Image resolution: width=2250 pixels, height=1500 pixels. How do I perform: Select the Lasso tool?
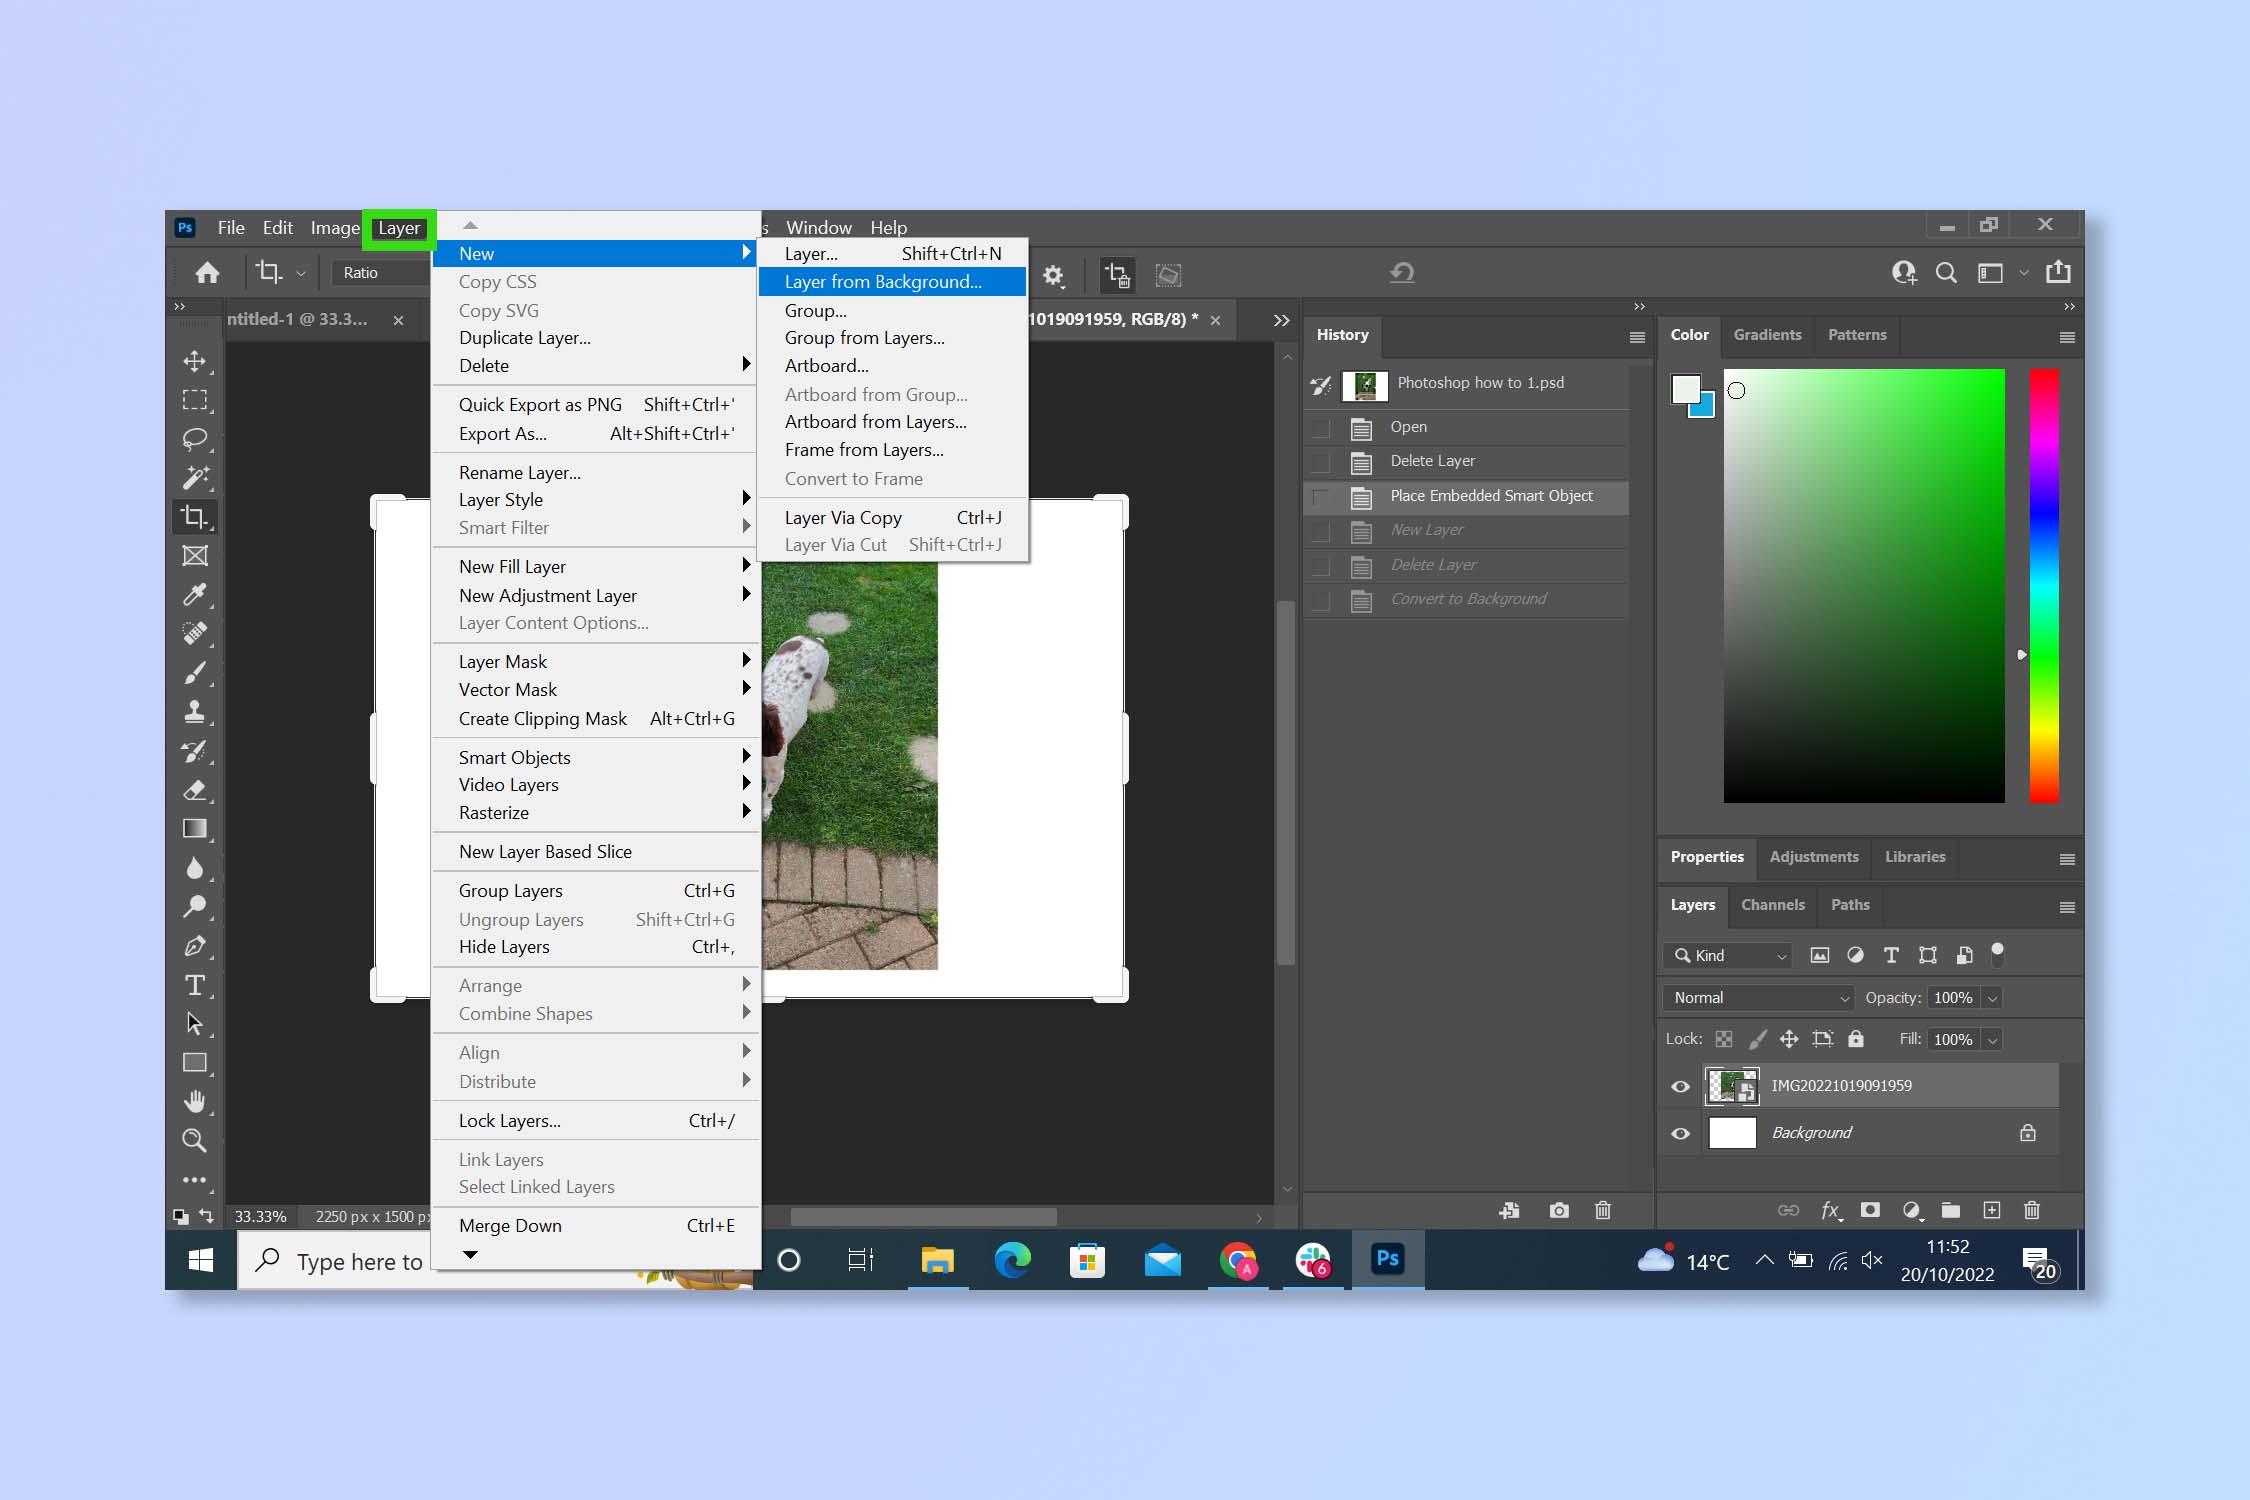[x=196, y=439]
